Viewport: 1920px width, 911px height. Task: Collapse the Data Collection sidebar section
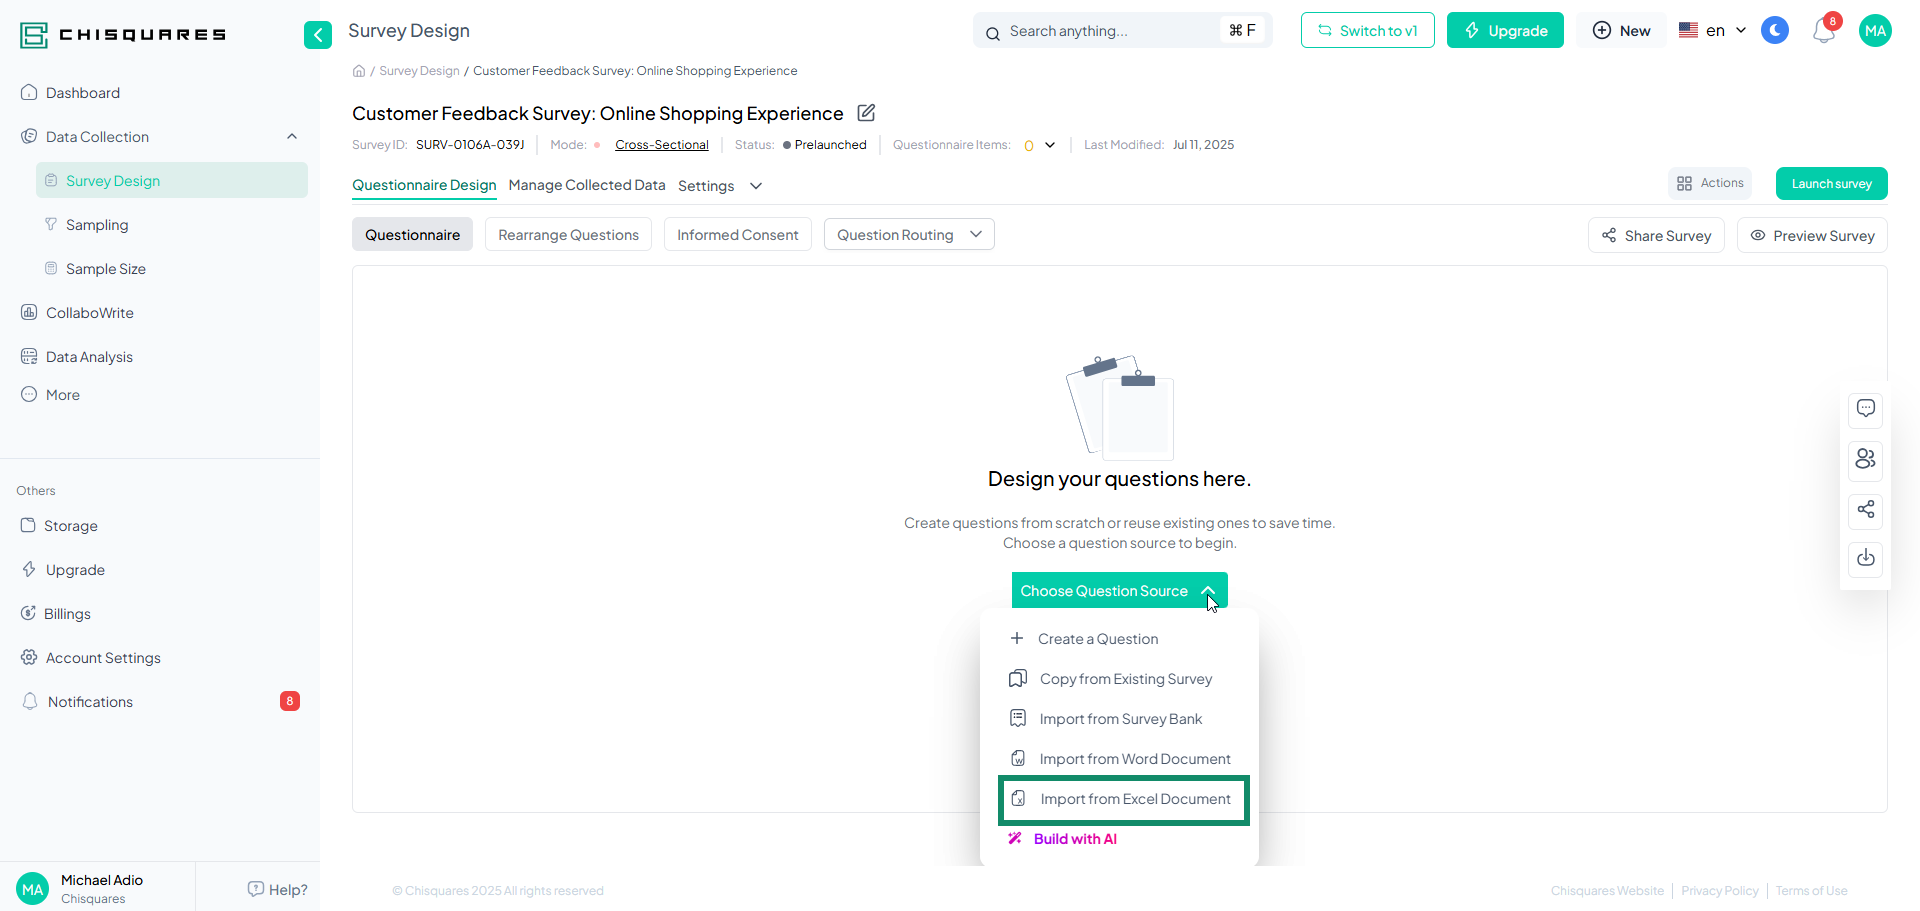[292, 137]
